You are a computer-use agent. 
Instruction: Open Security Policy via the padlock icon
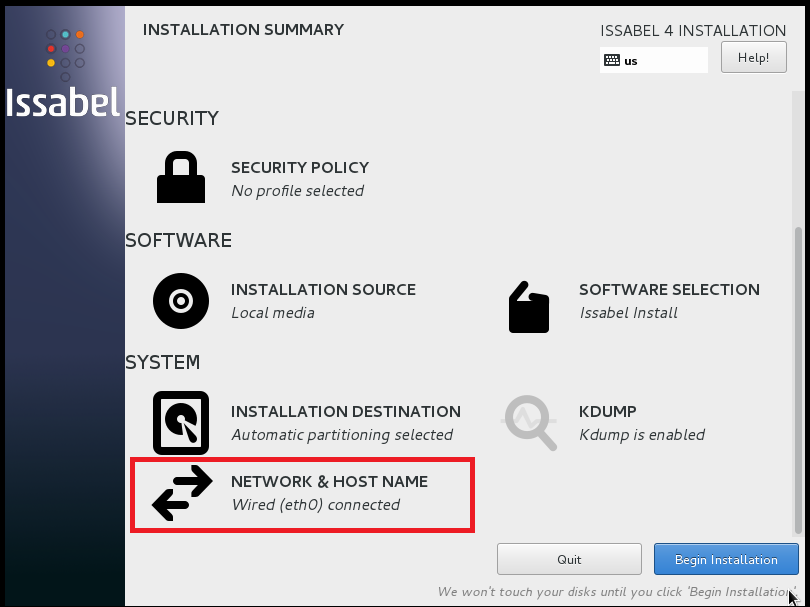[x=180, y=177]
